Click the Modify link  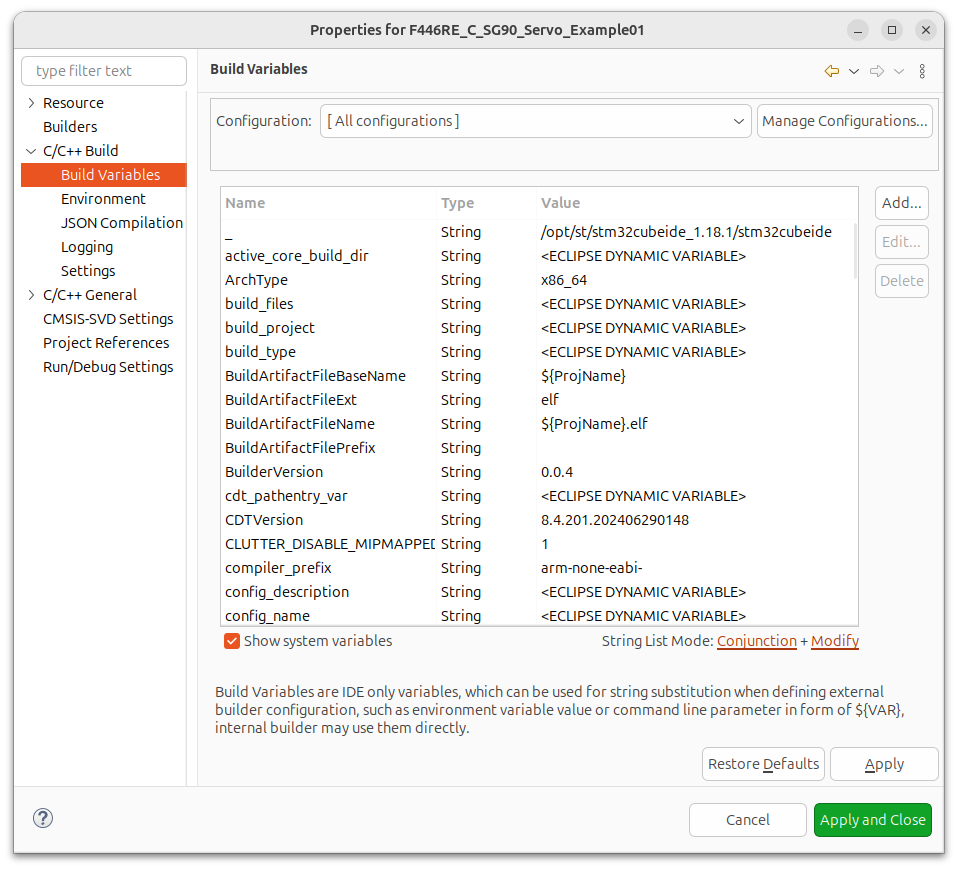point(835,641)
